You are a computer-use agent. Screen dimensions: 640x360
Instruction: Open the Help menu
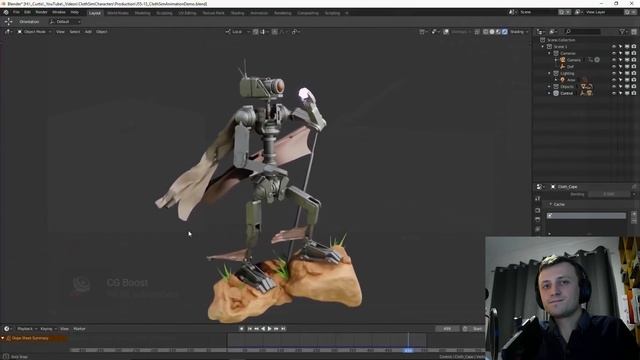pos(75,12)
